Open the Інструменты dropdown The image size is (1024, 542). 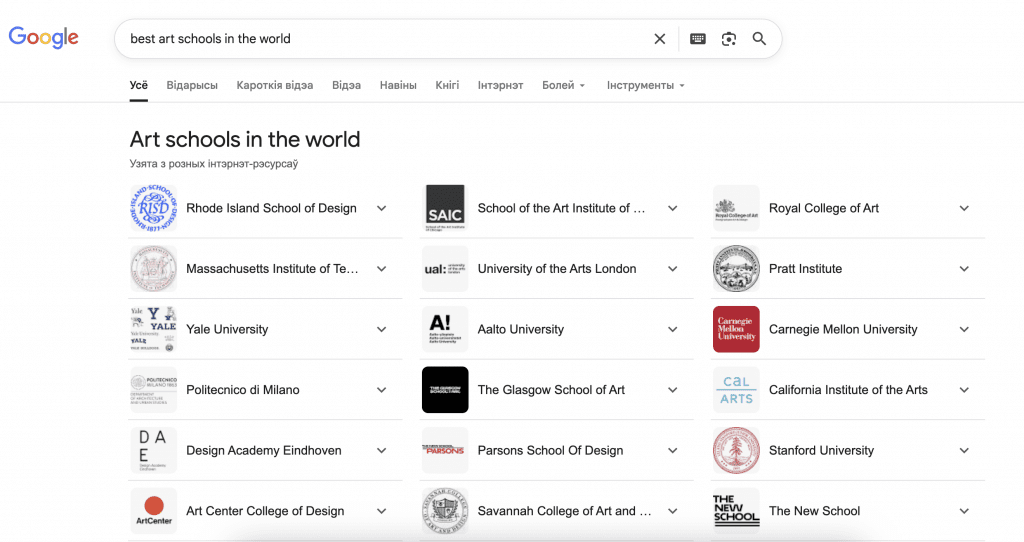coord(645,86)
